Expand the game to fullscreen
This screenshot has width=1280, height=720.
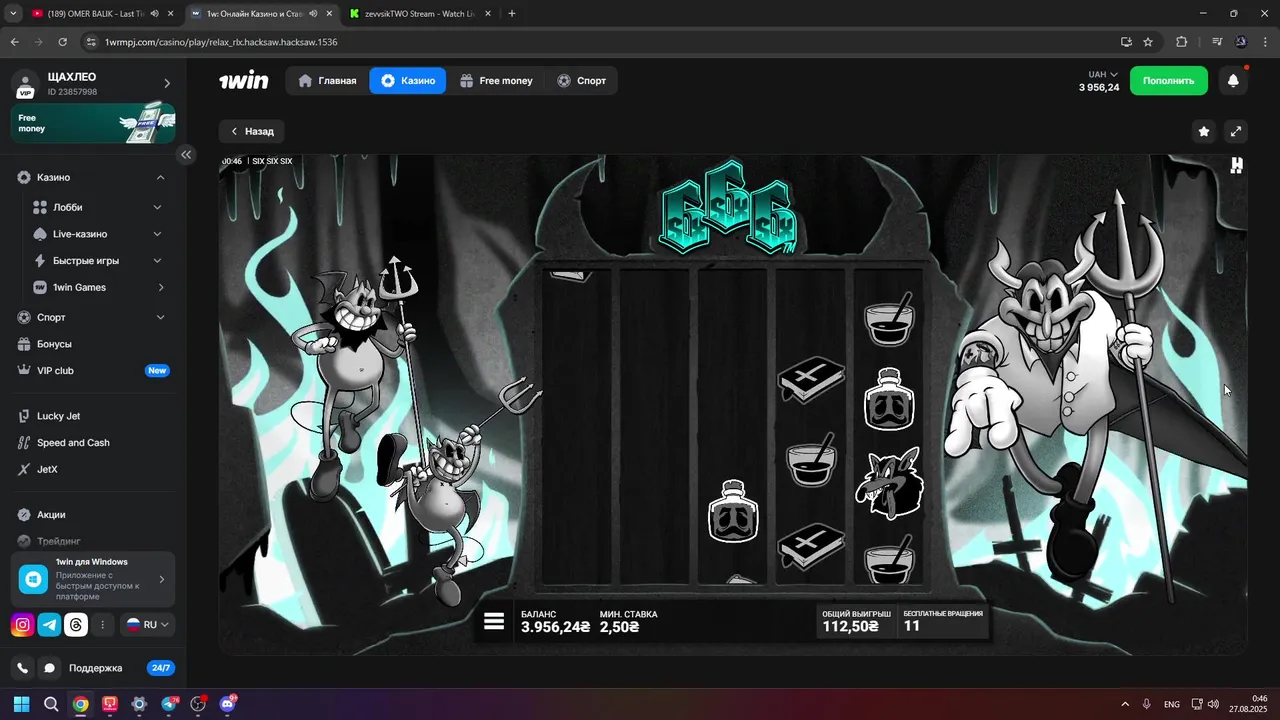[x=1235, y=131]
